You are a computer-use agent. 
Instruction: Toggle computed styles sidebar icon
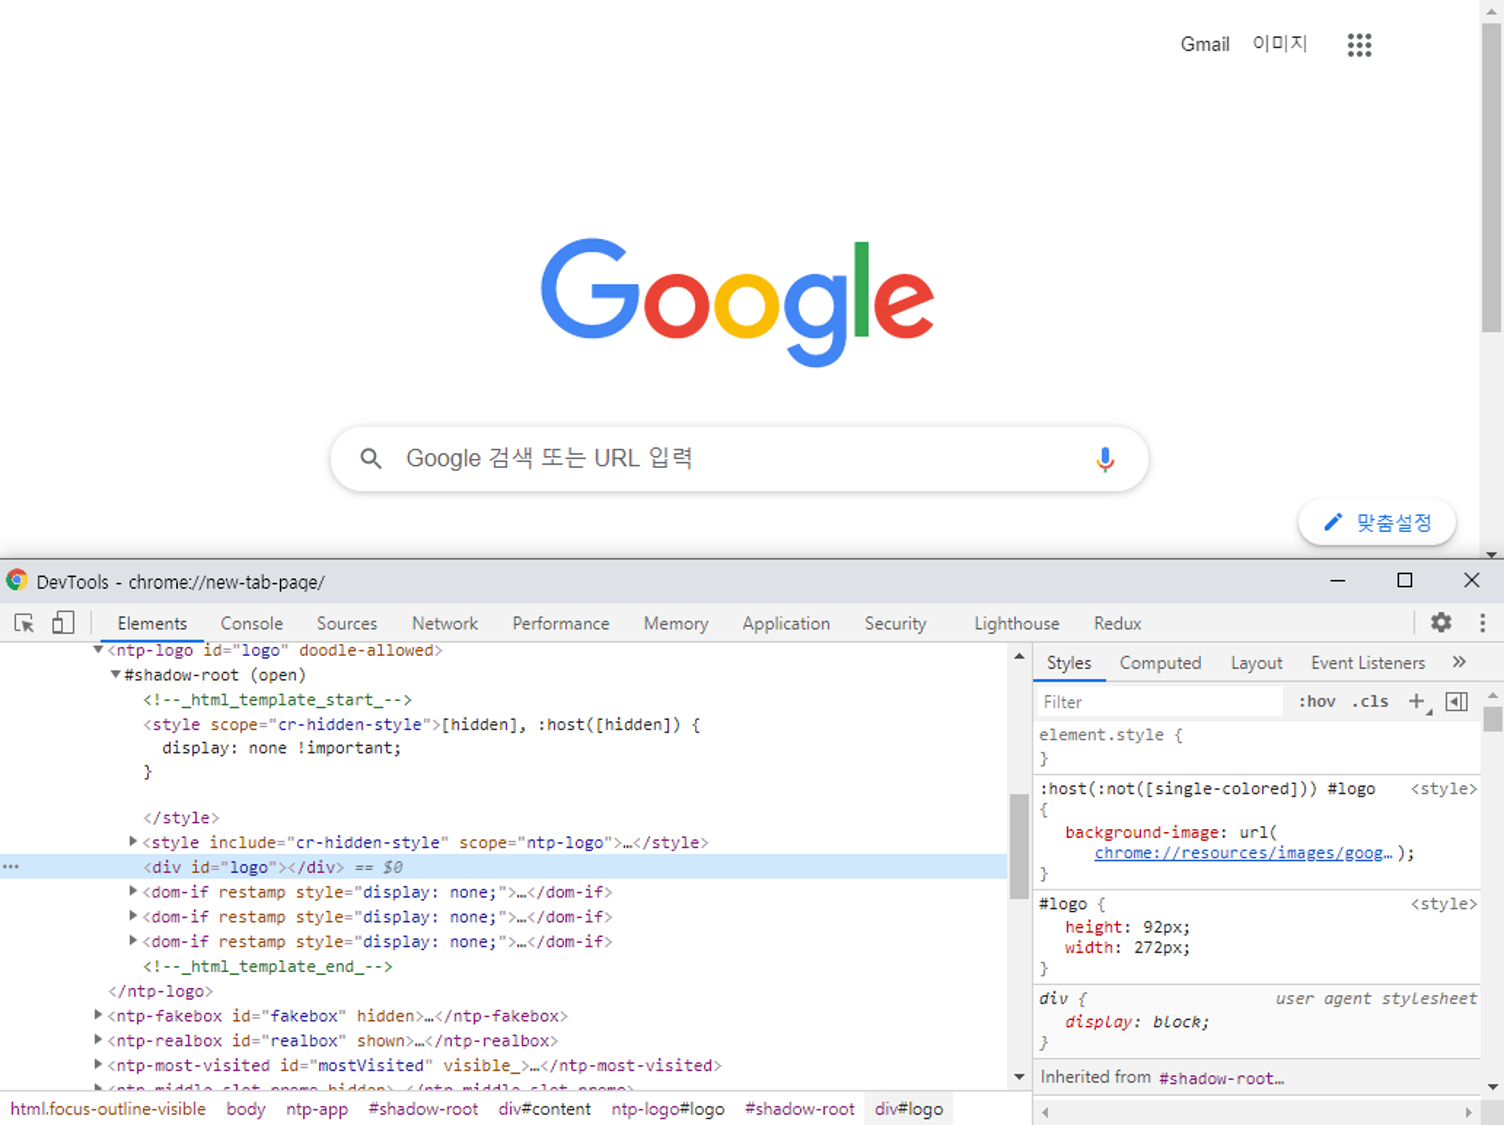[x=1457, y=702]
